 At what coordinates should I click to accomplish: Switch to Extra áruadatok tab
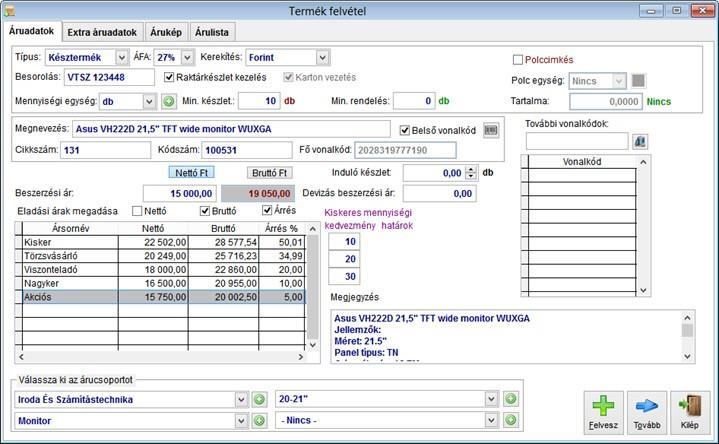pos(102,32)
